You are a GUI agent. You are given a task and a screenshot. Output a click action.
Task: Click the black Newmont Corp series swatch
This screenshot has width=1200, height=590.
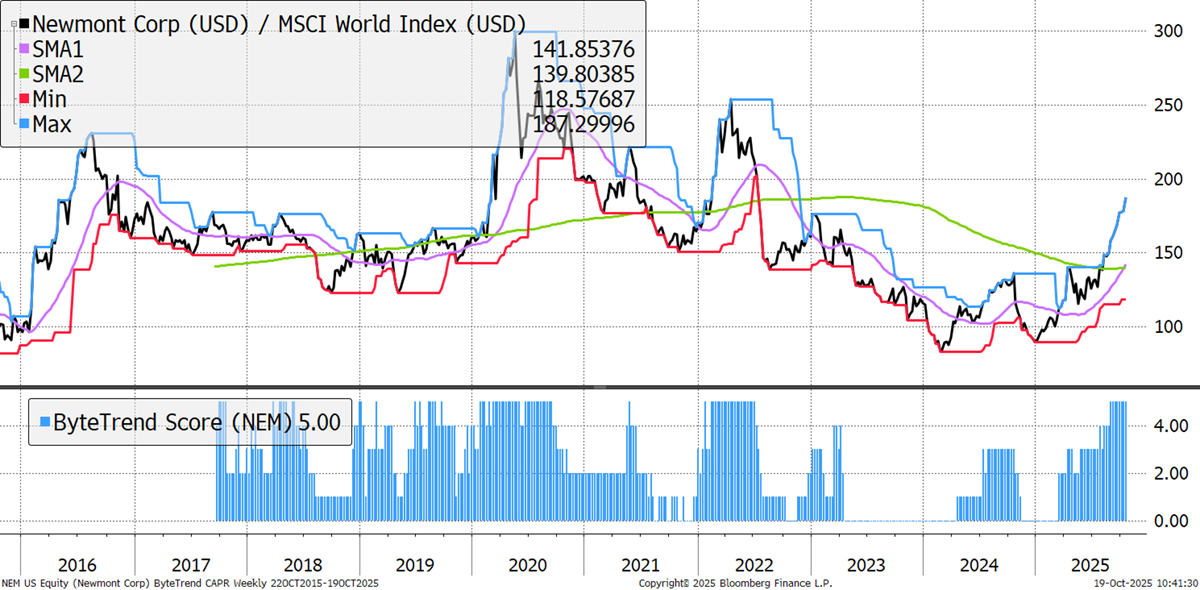point(26,23)
